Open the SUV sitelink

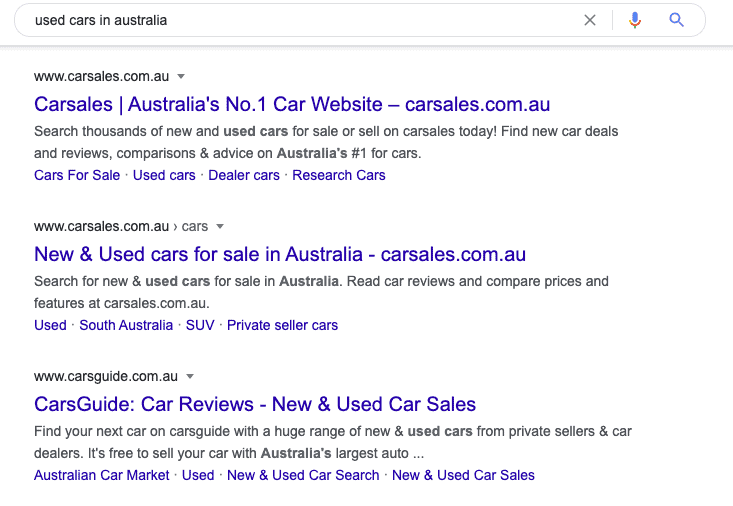pos(200,325)
